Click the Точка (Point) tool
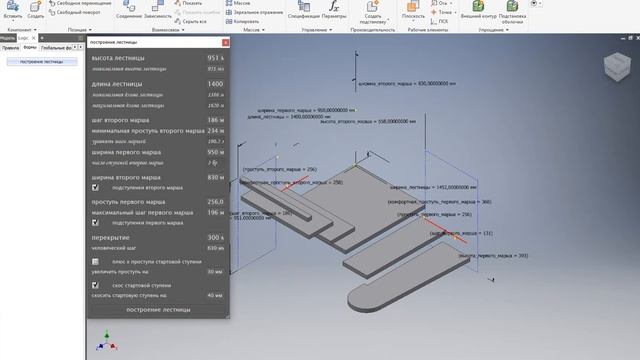This screenshot has width=640, height=360. 441,13
